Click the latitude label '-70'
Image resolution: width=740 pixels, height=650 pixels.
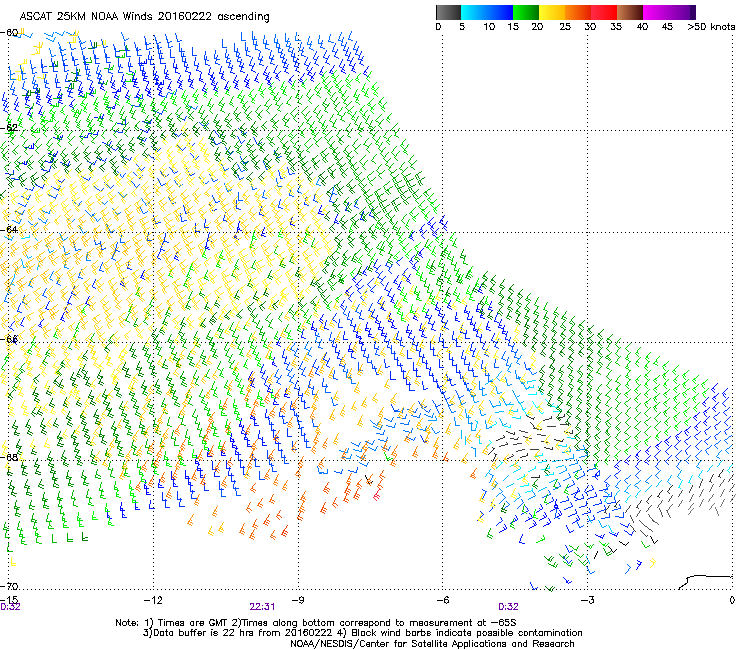click(x=10, y=586)
